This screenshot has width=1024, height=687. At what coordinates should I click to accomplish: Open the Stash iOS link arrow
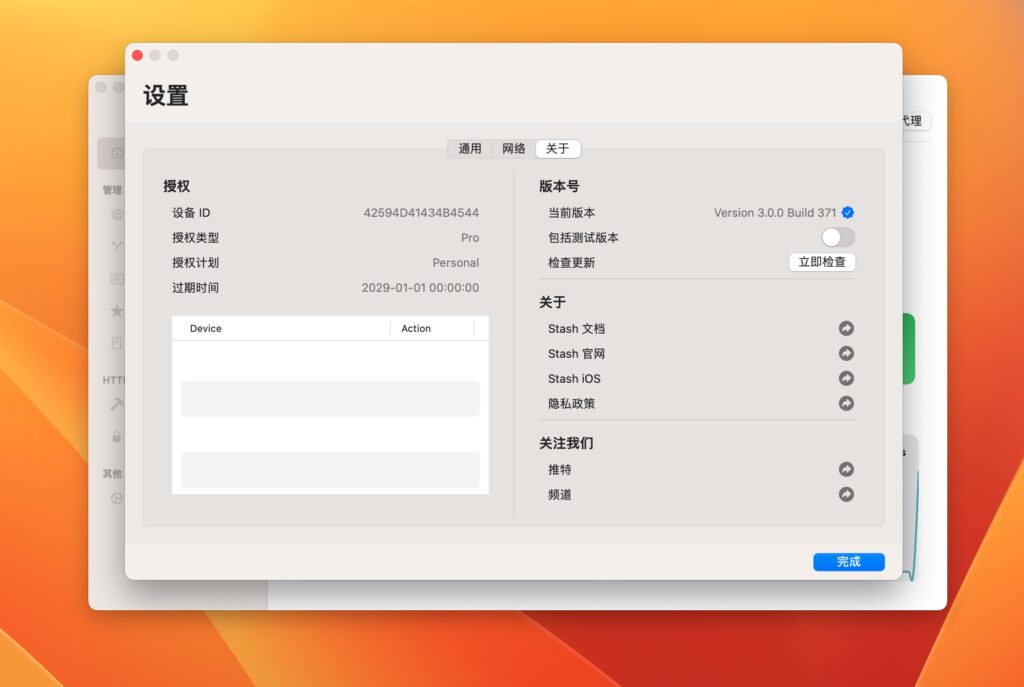point(846,378)
